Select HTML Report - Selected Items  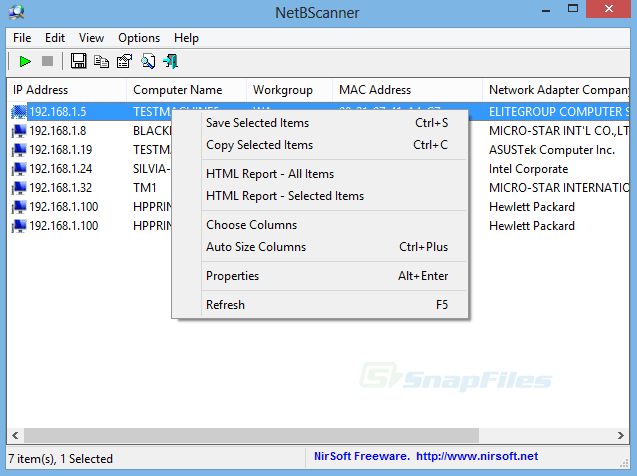click(x=320, y=196)
